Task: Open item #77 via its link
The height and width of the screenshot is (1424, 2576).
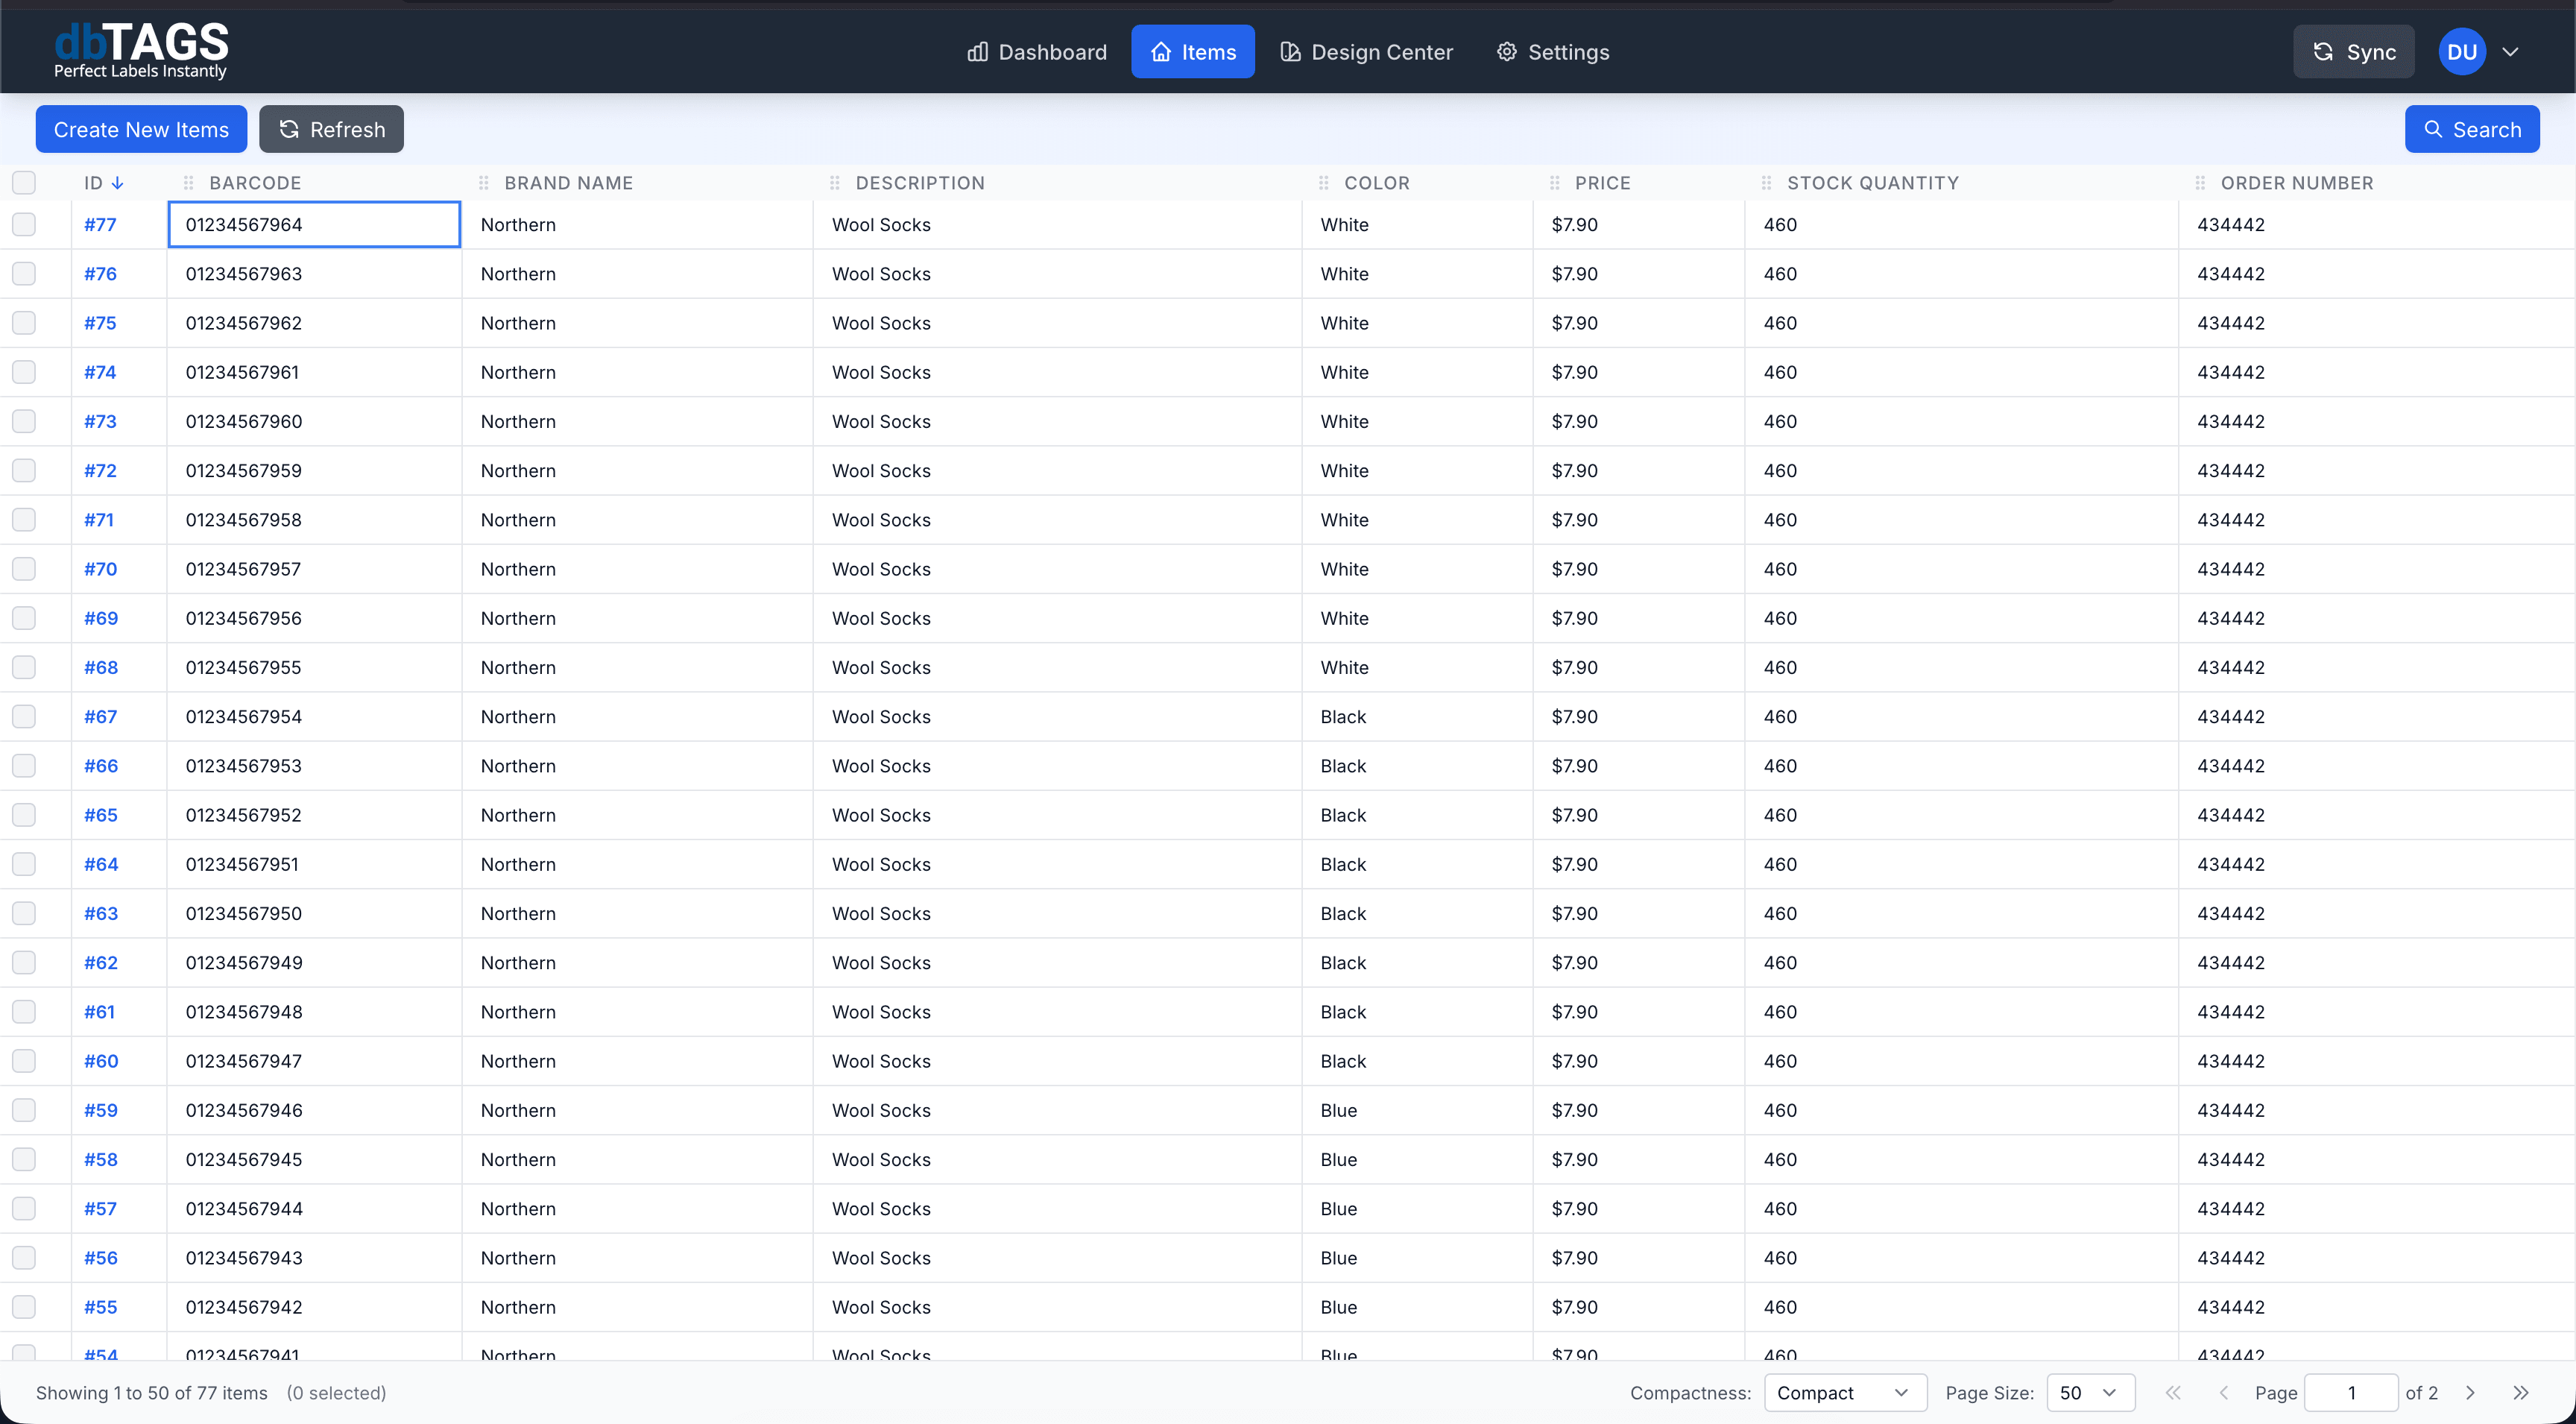Action: 100,224
